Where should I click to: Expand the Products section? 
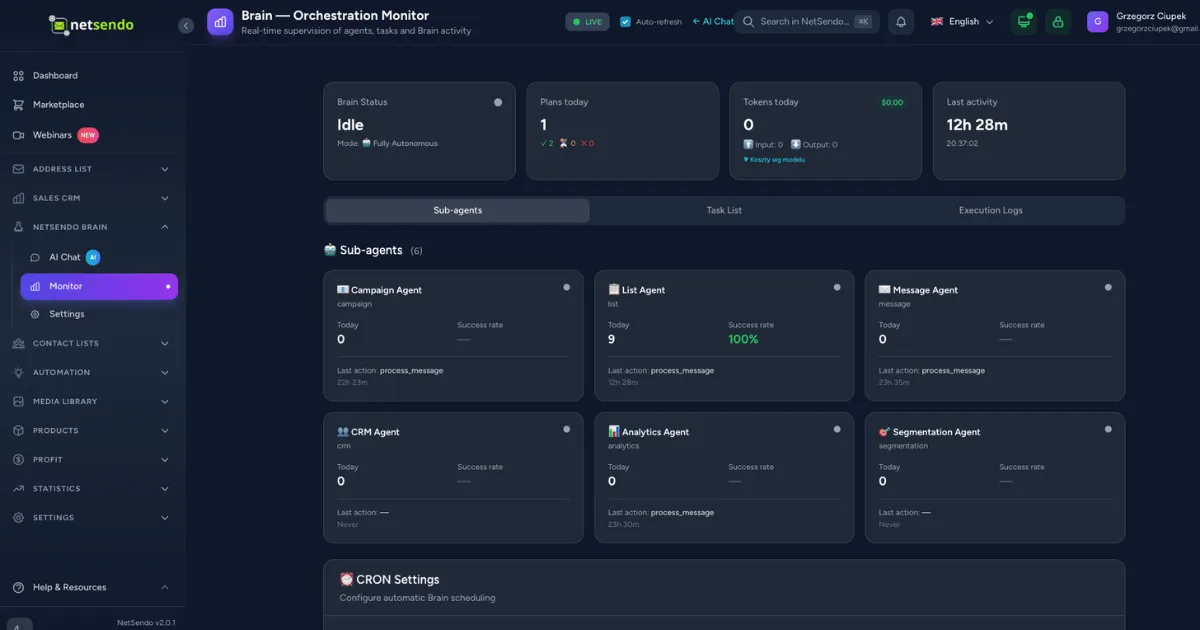pyautogui.click(x=93, y=430)
